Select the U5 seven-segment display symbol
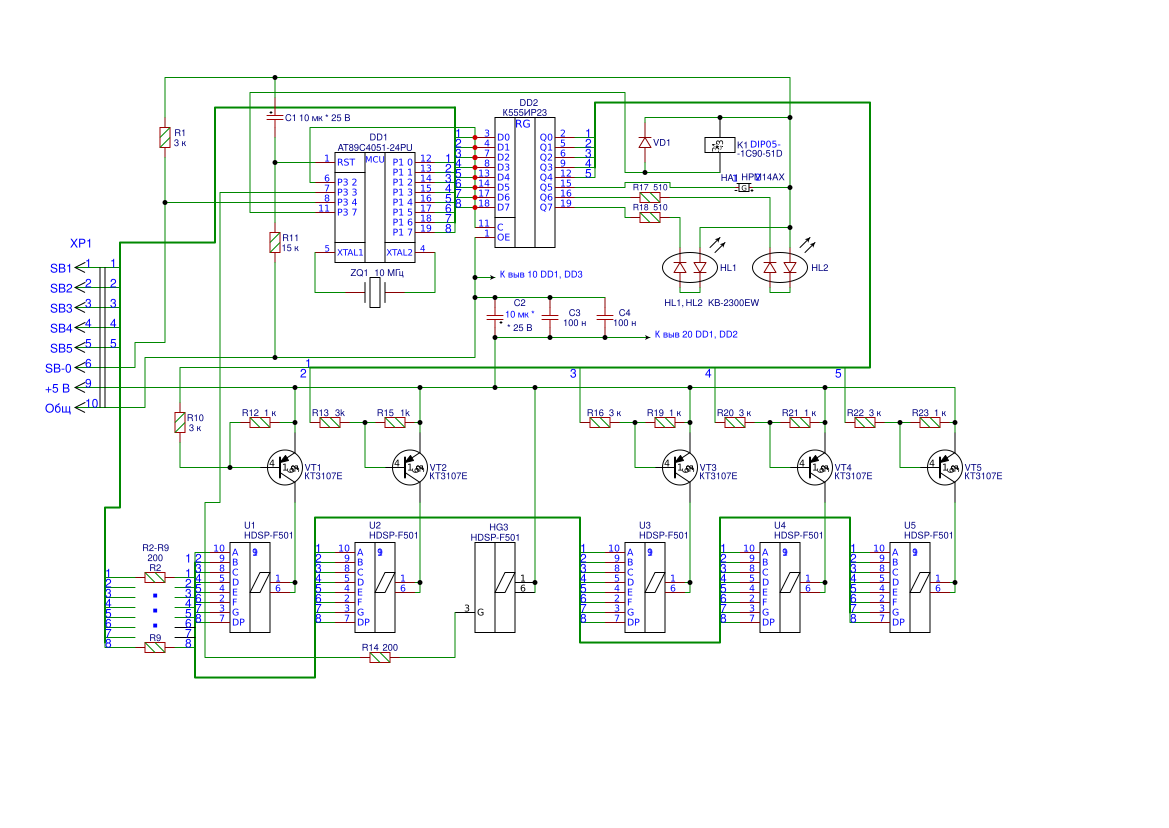The width and height of the screenshot is (1169, 828). (910, 587)
